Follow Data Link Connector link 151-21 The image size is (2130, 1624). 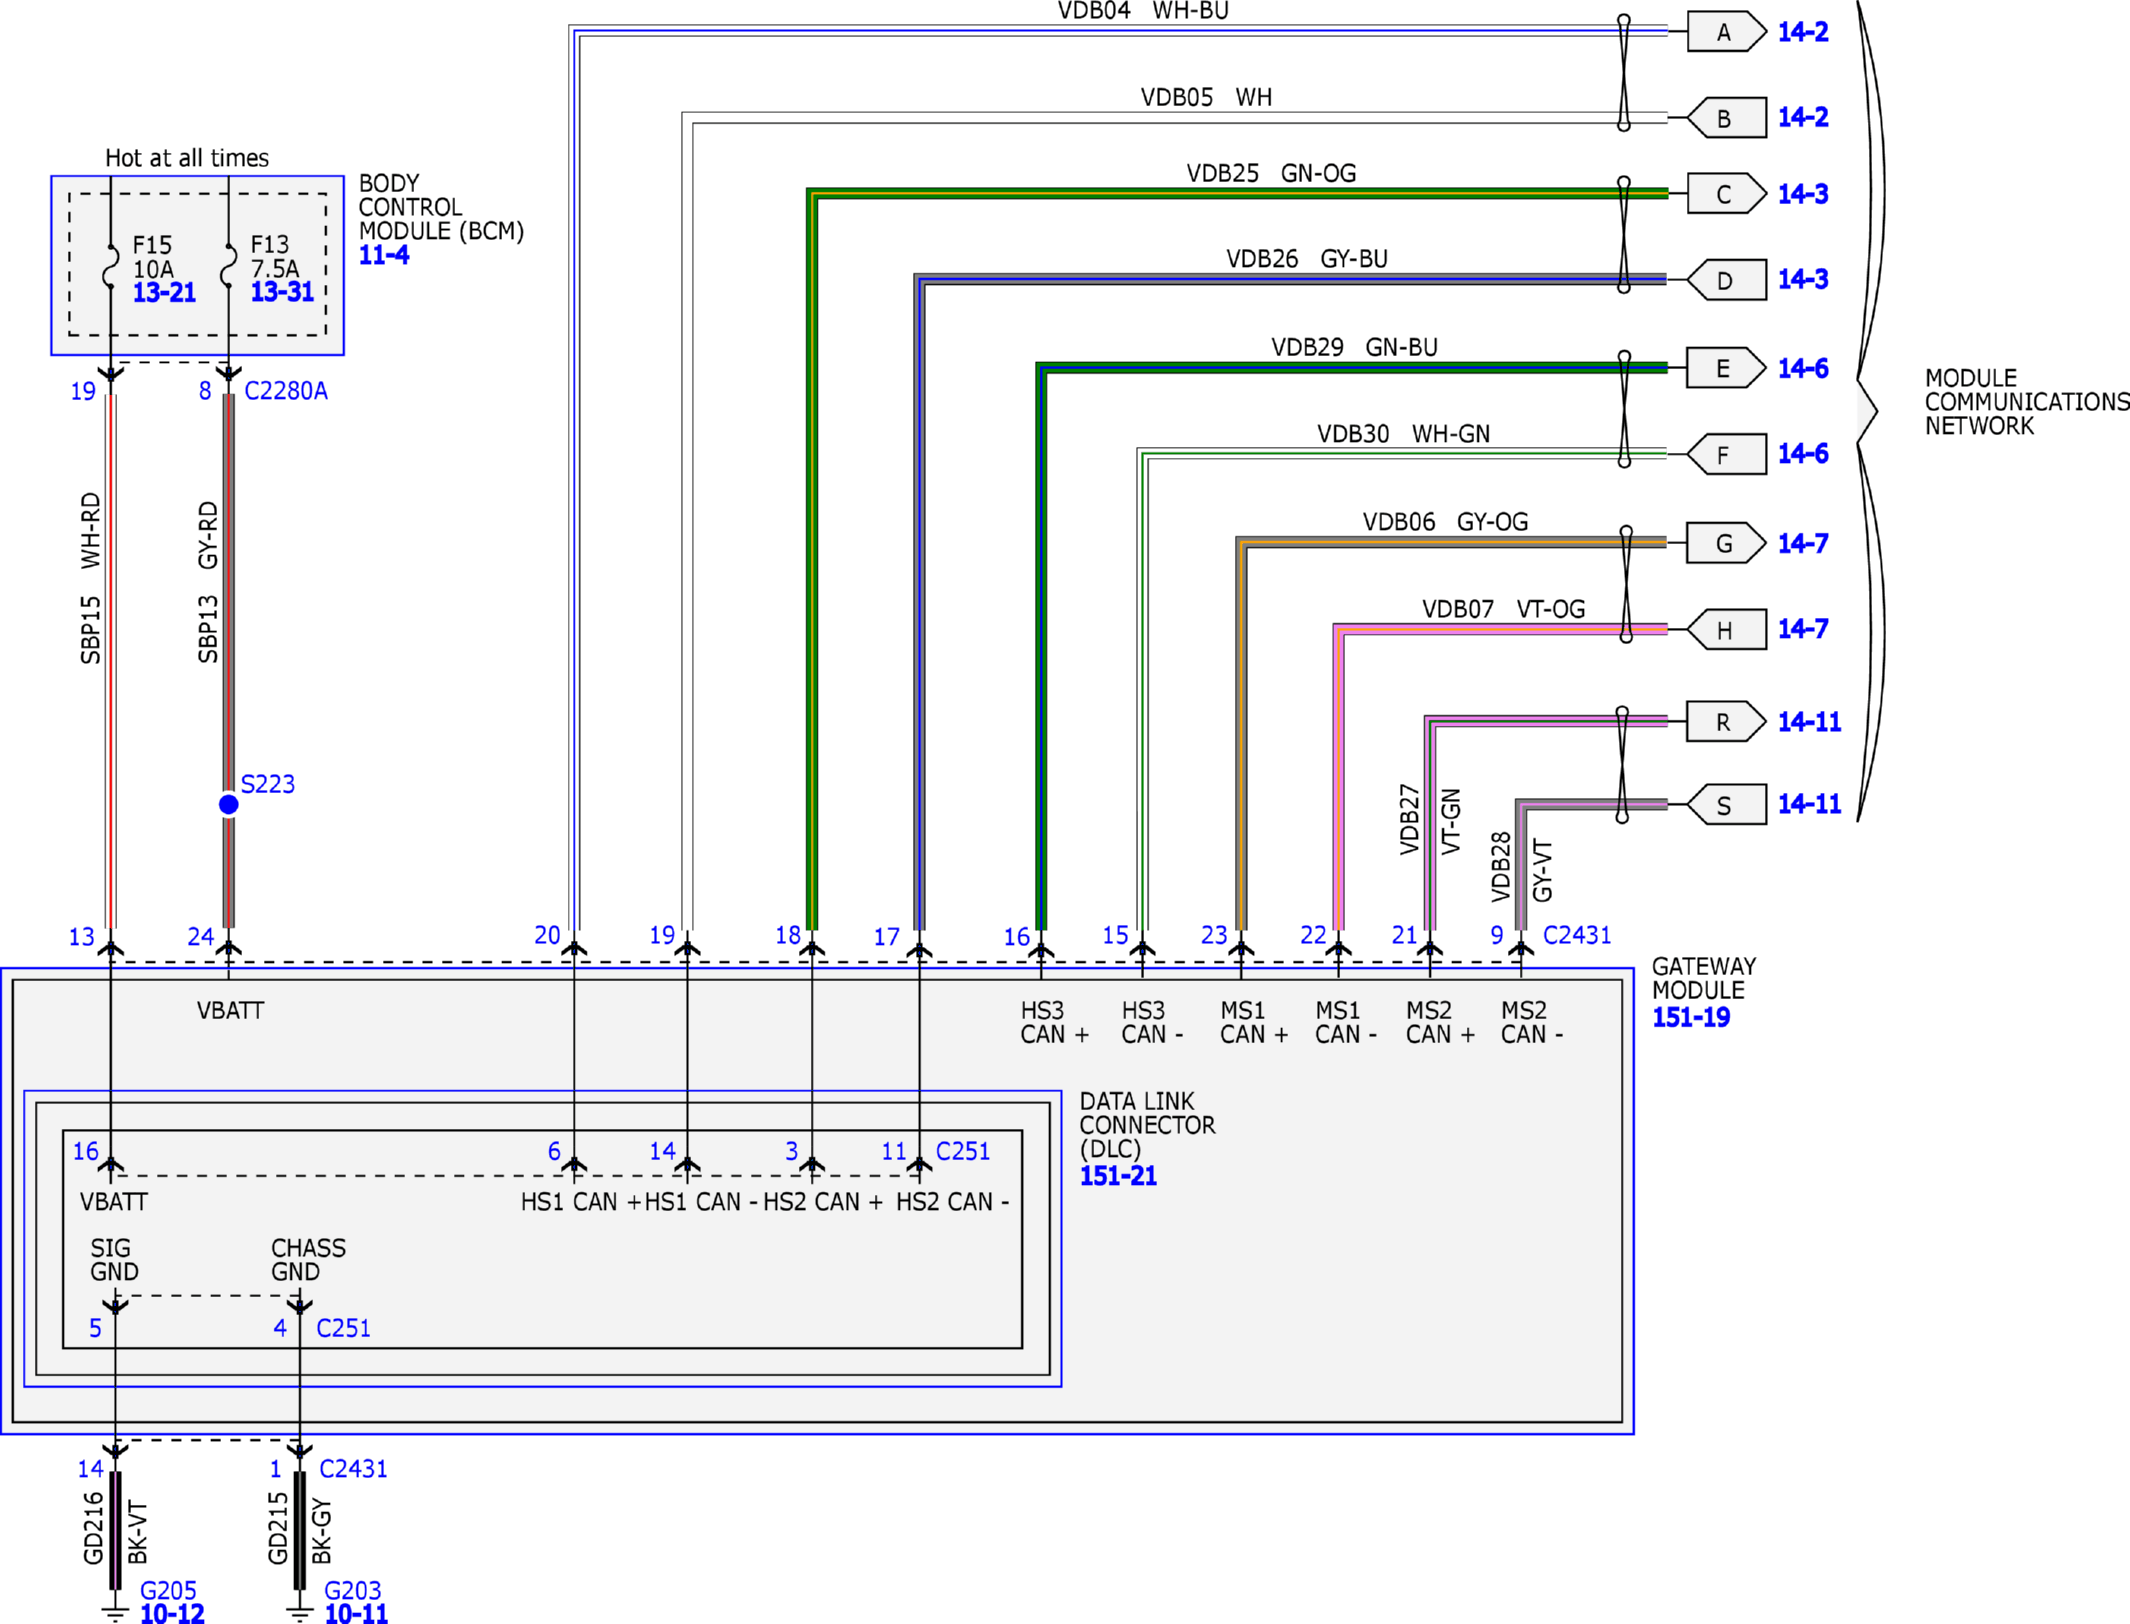(1117, 1176)
